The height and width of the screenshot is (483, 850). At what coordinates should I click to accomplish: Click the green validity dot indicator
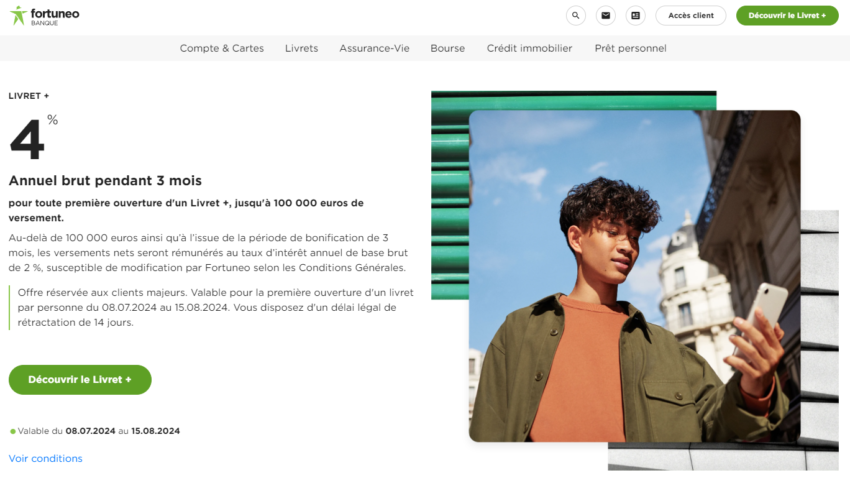coord(13,431)
